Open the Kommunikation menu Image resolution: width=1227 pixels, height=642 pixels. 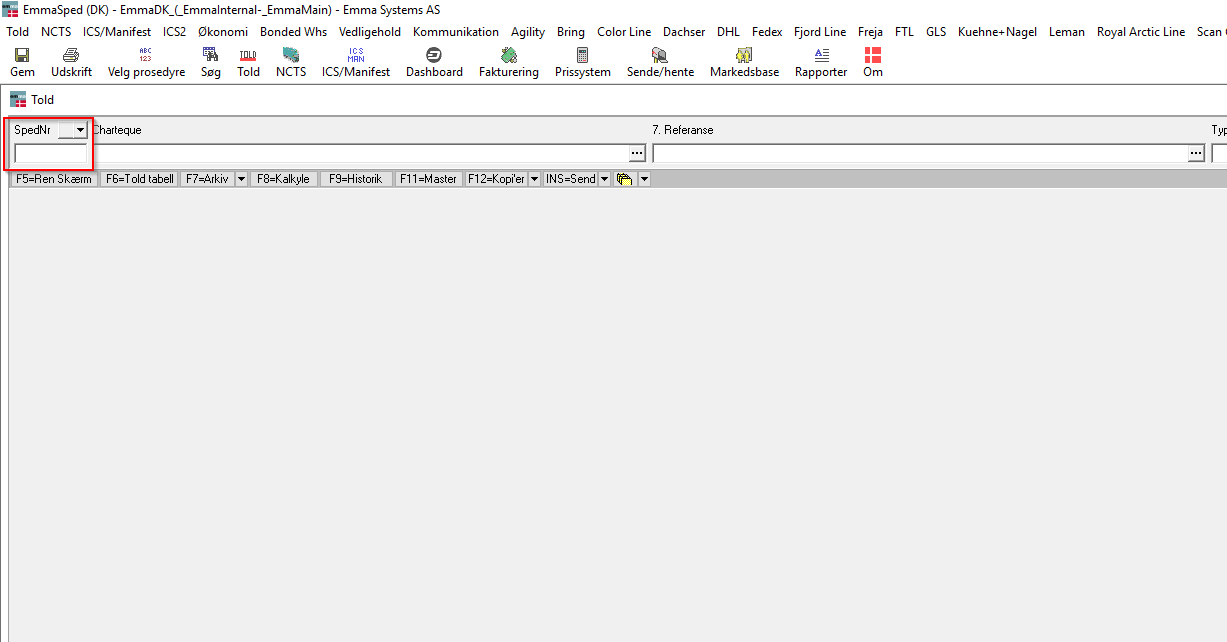click(455, 32)
